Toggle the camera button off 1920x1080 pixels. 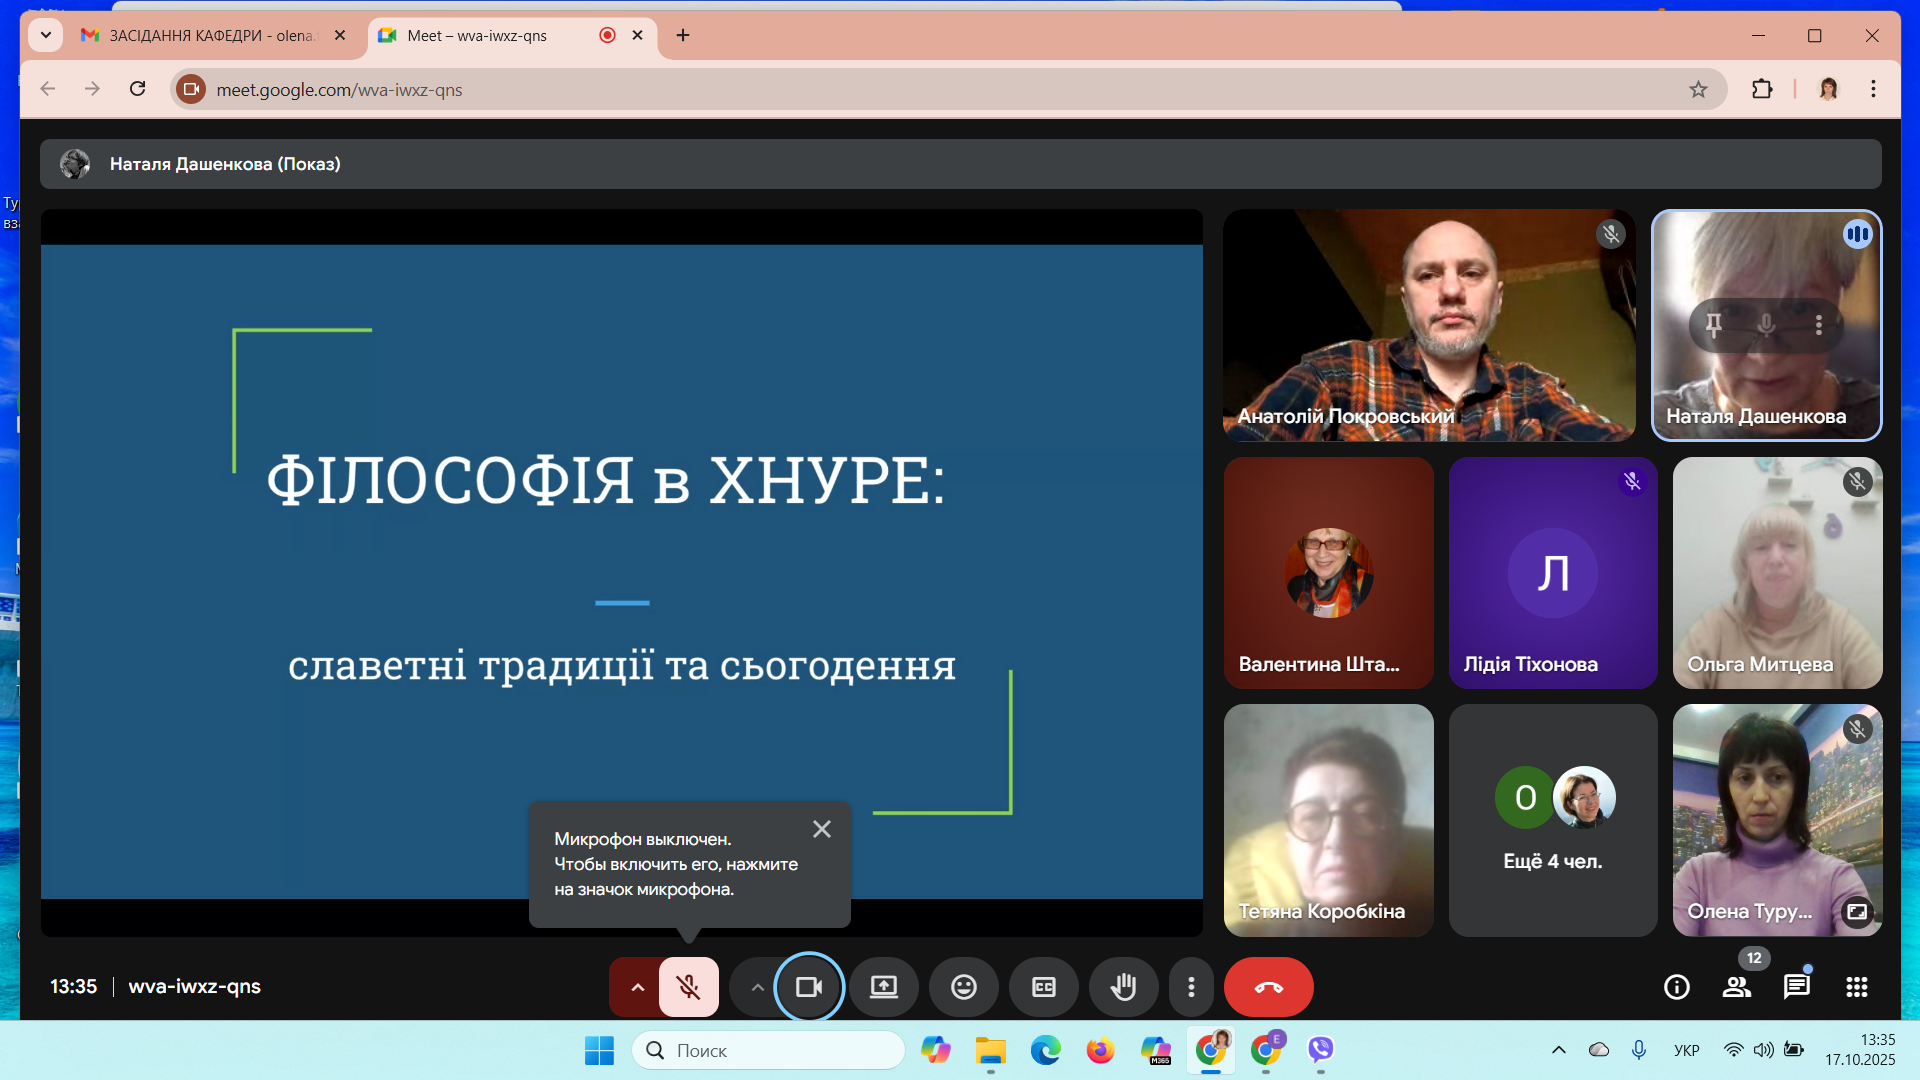(x=808, y=987)
